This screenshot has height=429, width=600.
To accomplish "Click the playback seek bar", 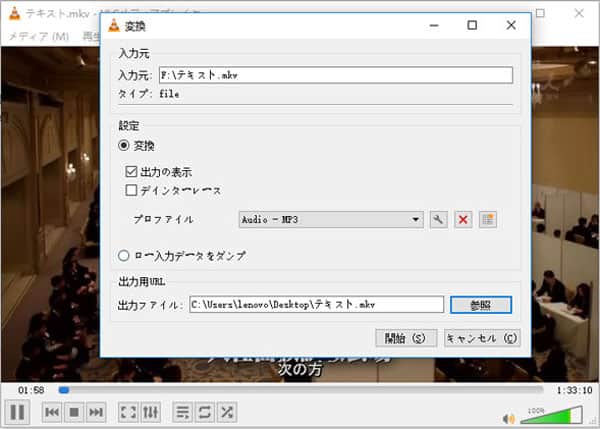I will 301,390.
